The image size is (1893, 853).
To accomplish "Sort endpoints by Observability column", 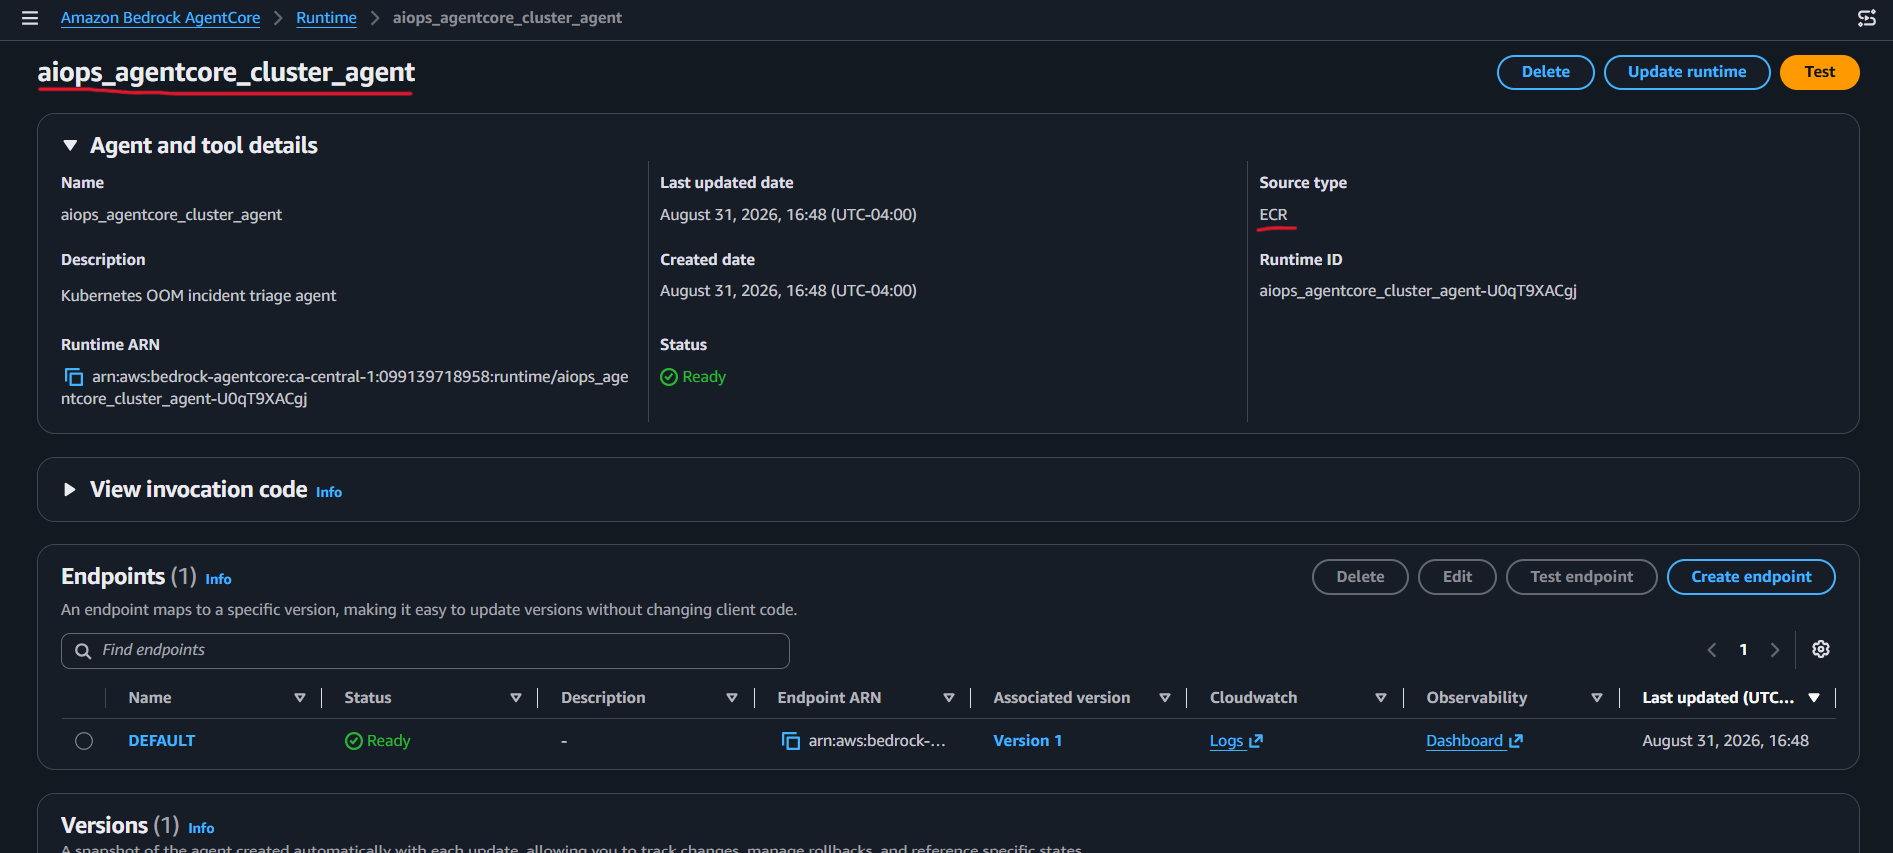I will pos(1597,698).
